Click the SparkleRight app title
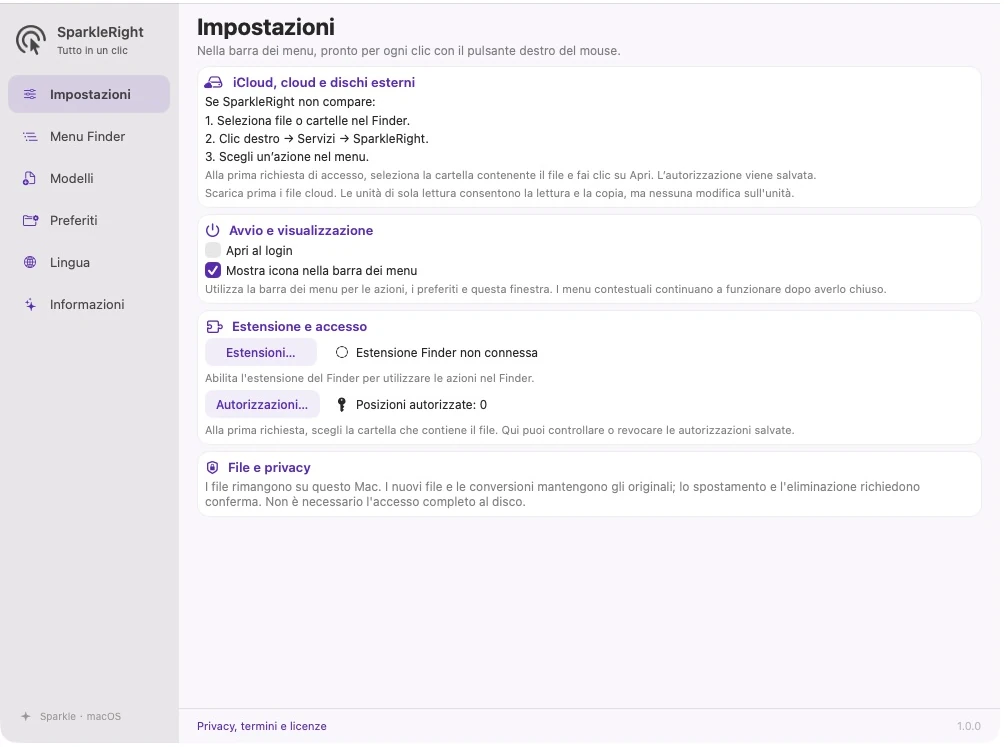Image resolution: width=1008 pixels, height=747 pixels. click(100, 32)
